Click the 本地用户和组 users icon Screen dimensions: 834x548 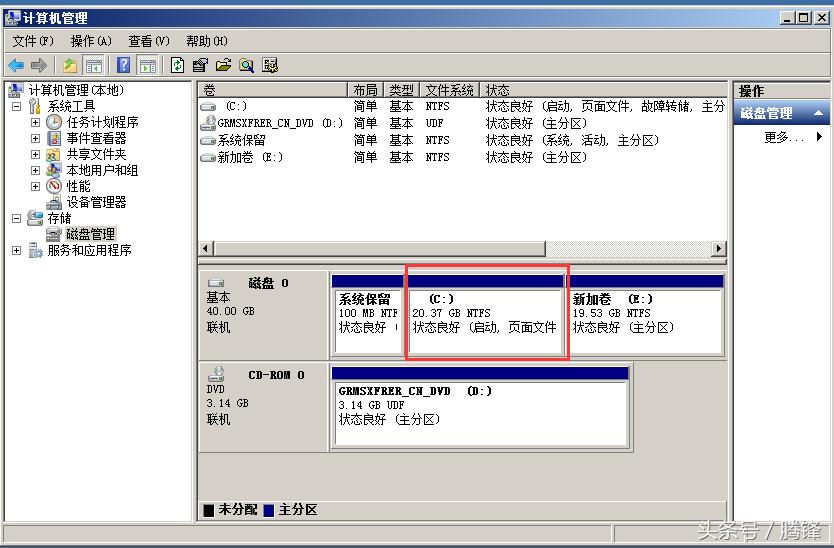[54, 170]
